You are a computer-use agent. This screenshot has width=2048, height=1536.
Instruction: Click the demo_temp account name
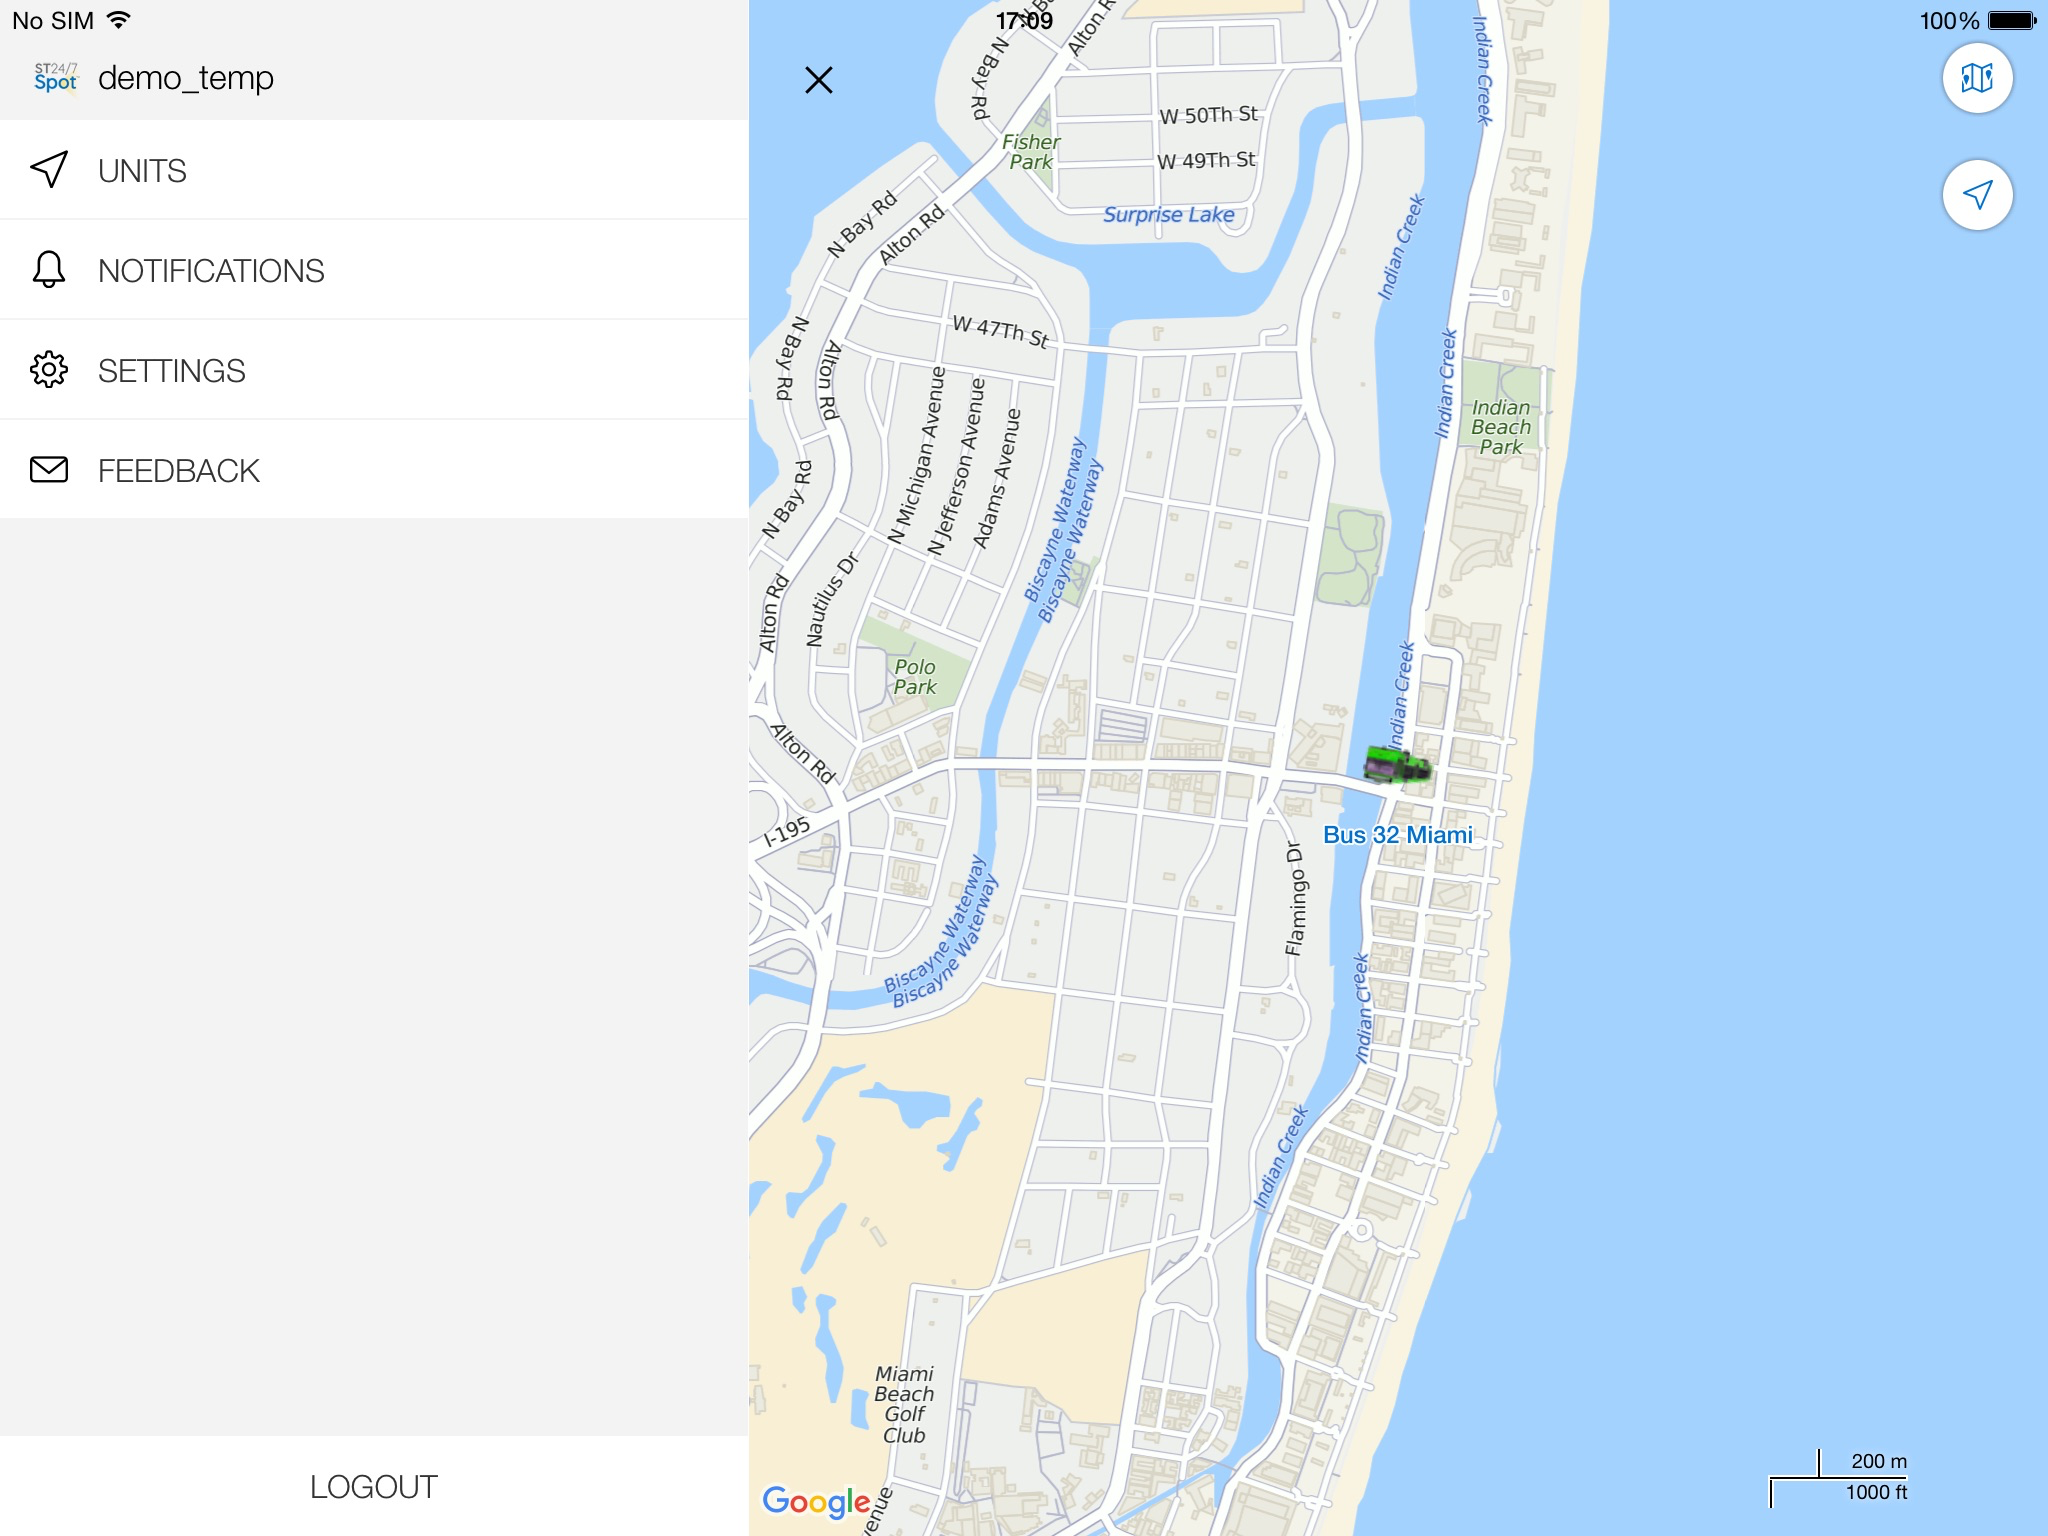(186, 78)
